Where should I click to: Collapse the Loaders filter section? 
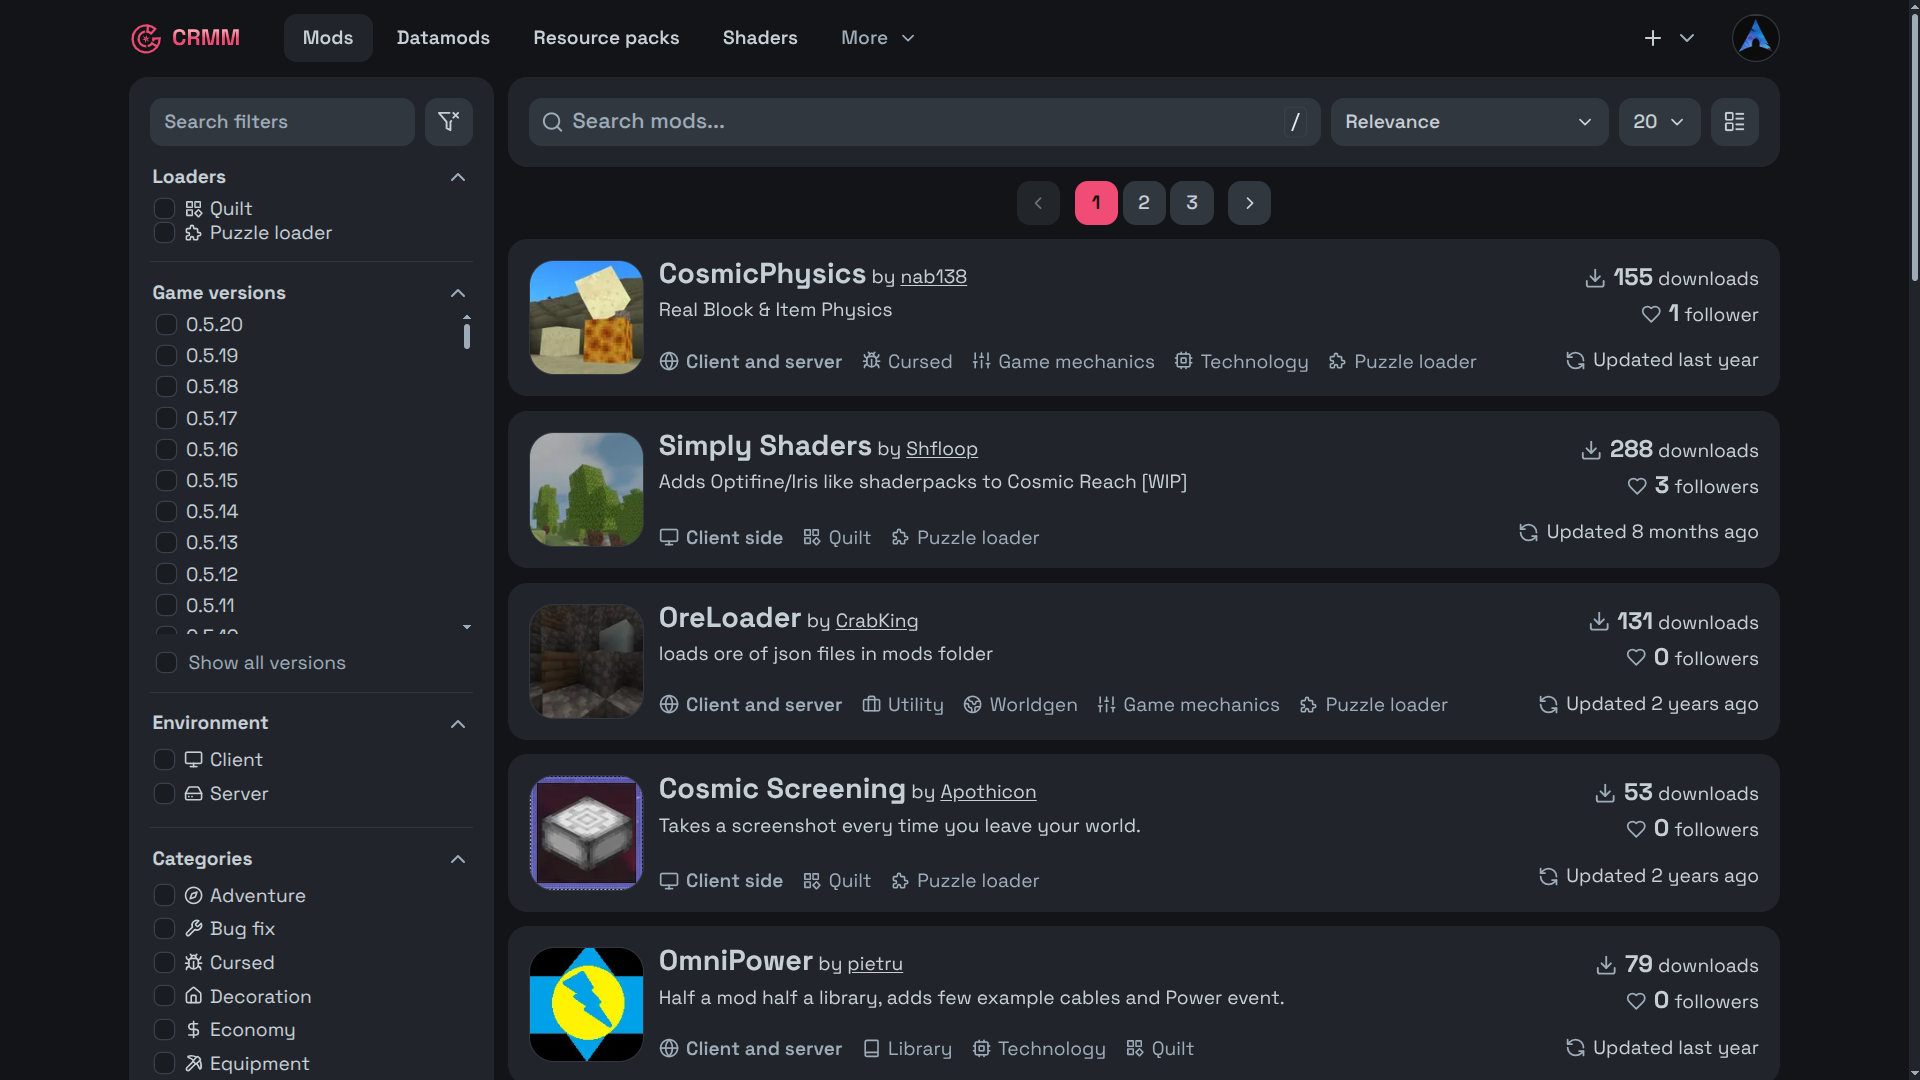click(x=458, y=177)
